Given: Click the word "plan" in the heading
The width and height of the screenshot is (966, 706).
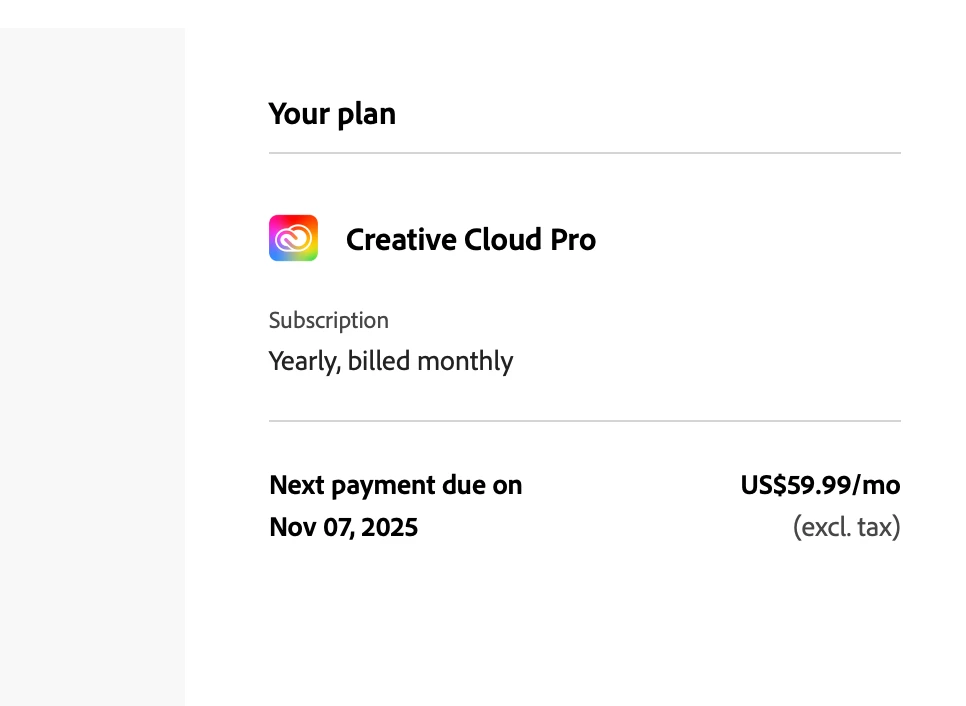Looking at the screenshot, I should (366, 115).
